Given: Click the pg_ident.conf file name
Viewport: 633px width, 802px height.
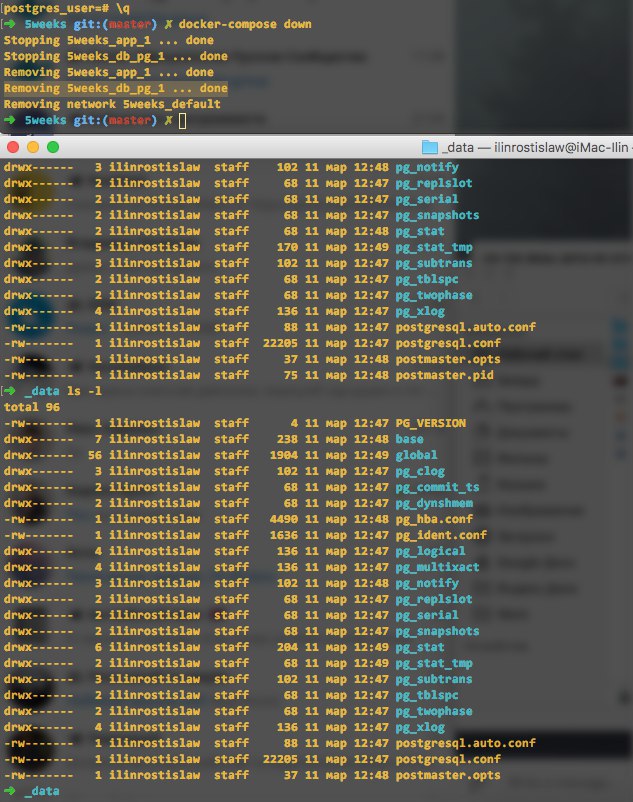Looking at the screenshot, I should 441,536.
